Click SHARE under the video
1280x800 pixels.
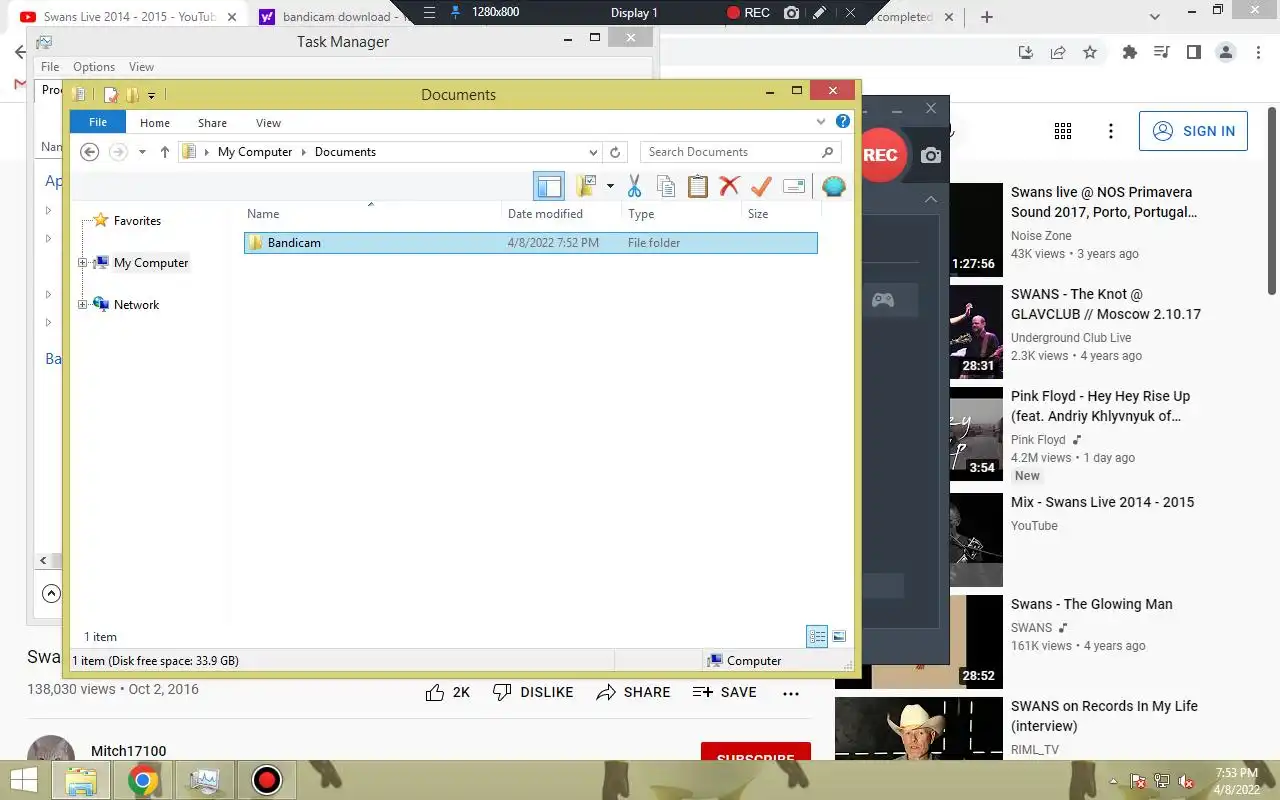coord(634,692)
